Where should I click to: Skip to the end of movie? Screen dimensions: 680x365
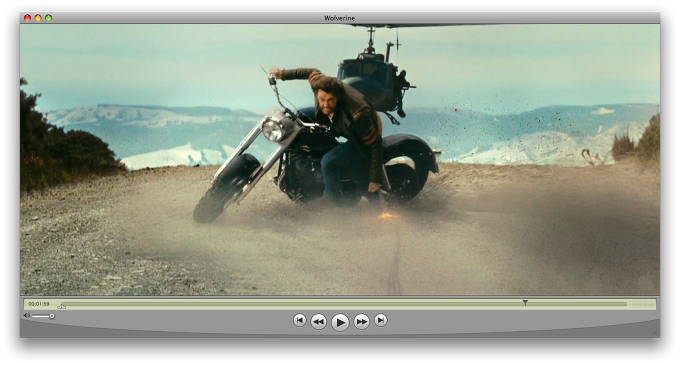click(380, 320)
